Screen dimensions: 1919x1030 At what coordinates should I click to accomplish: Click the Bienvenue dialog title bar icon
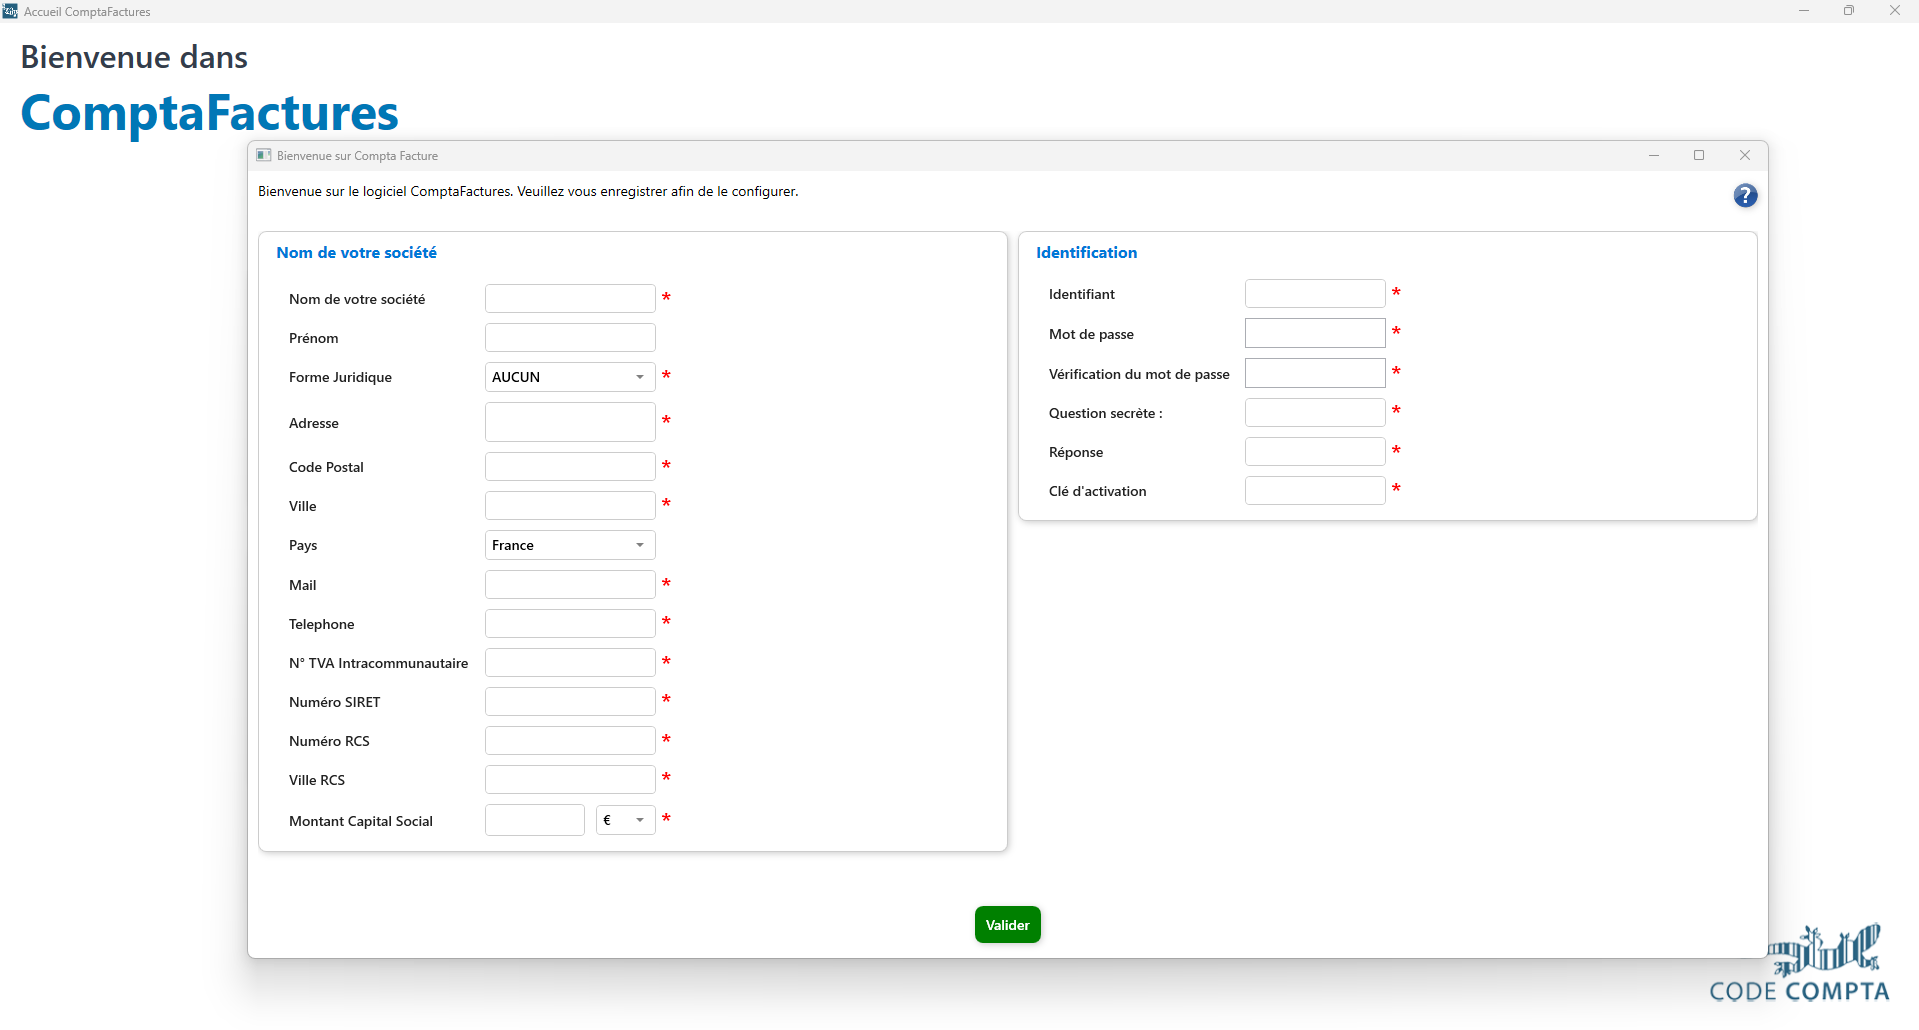pos(264,155)
